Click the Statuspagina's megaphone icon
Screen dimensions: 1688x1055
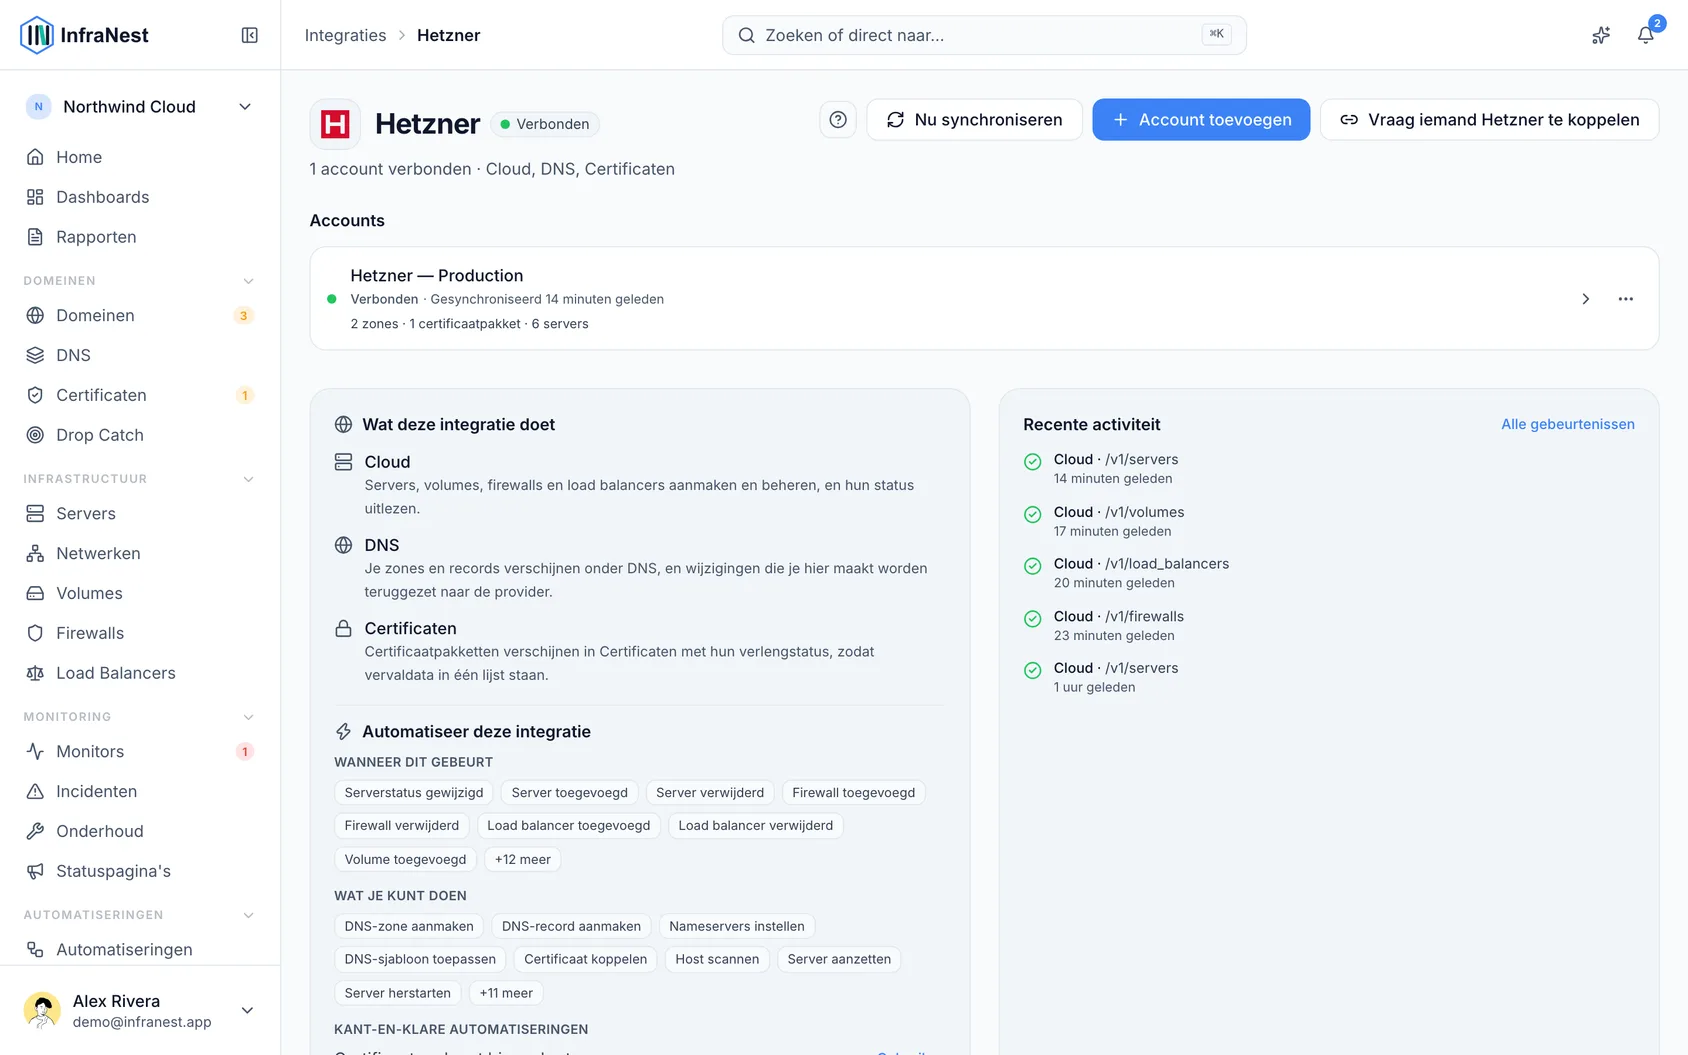click(x=35, y=871)
